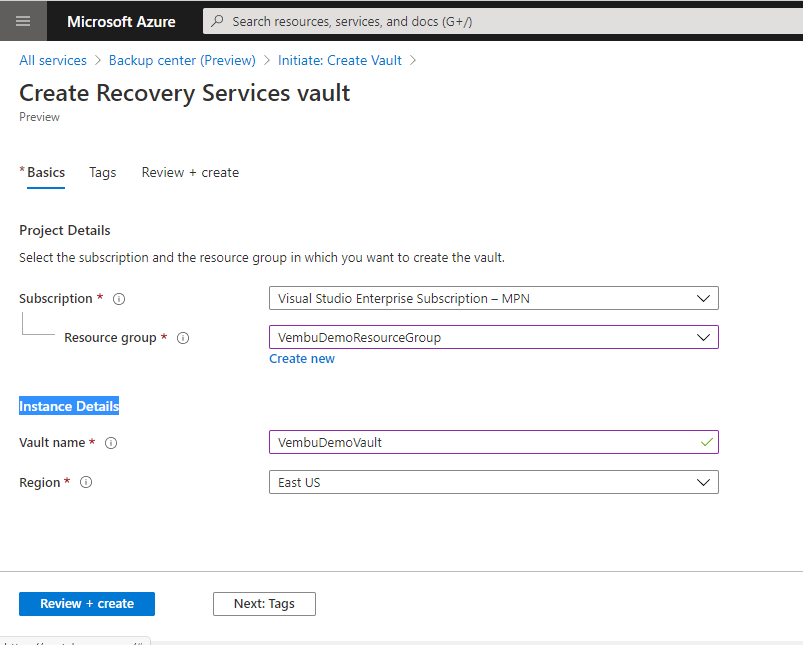Open the Azure portal hamburger menu

[23, 21]
